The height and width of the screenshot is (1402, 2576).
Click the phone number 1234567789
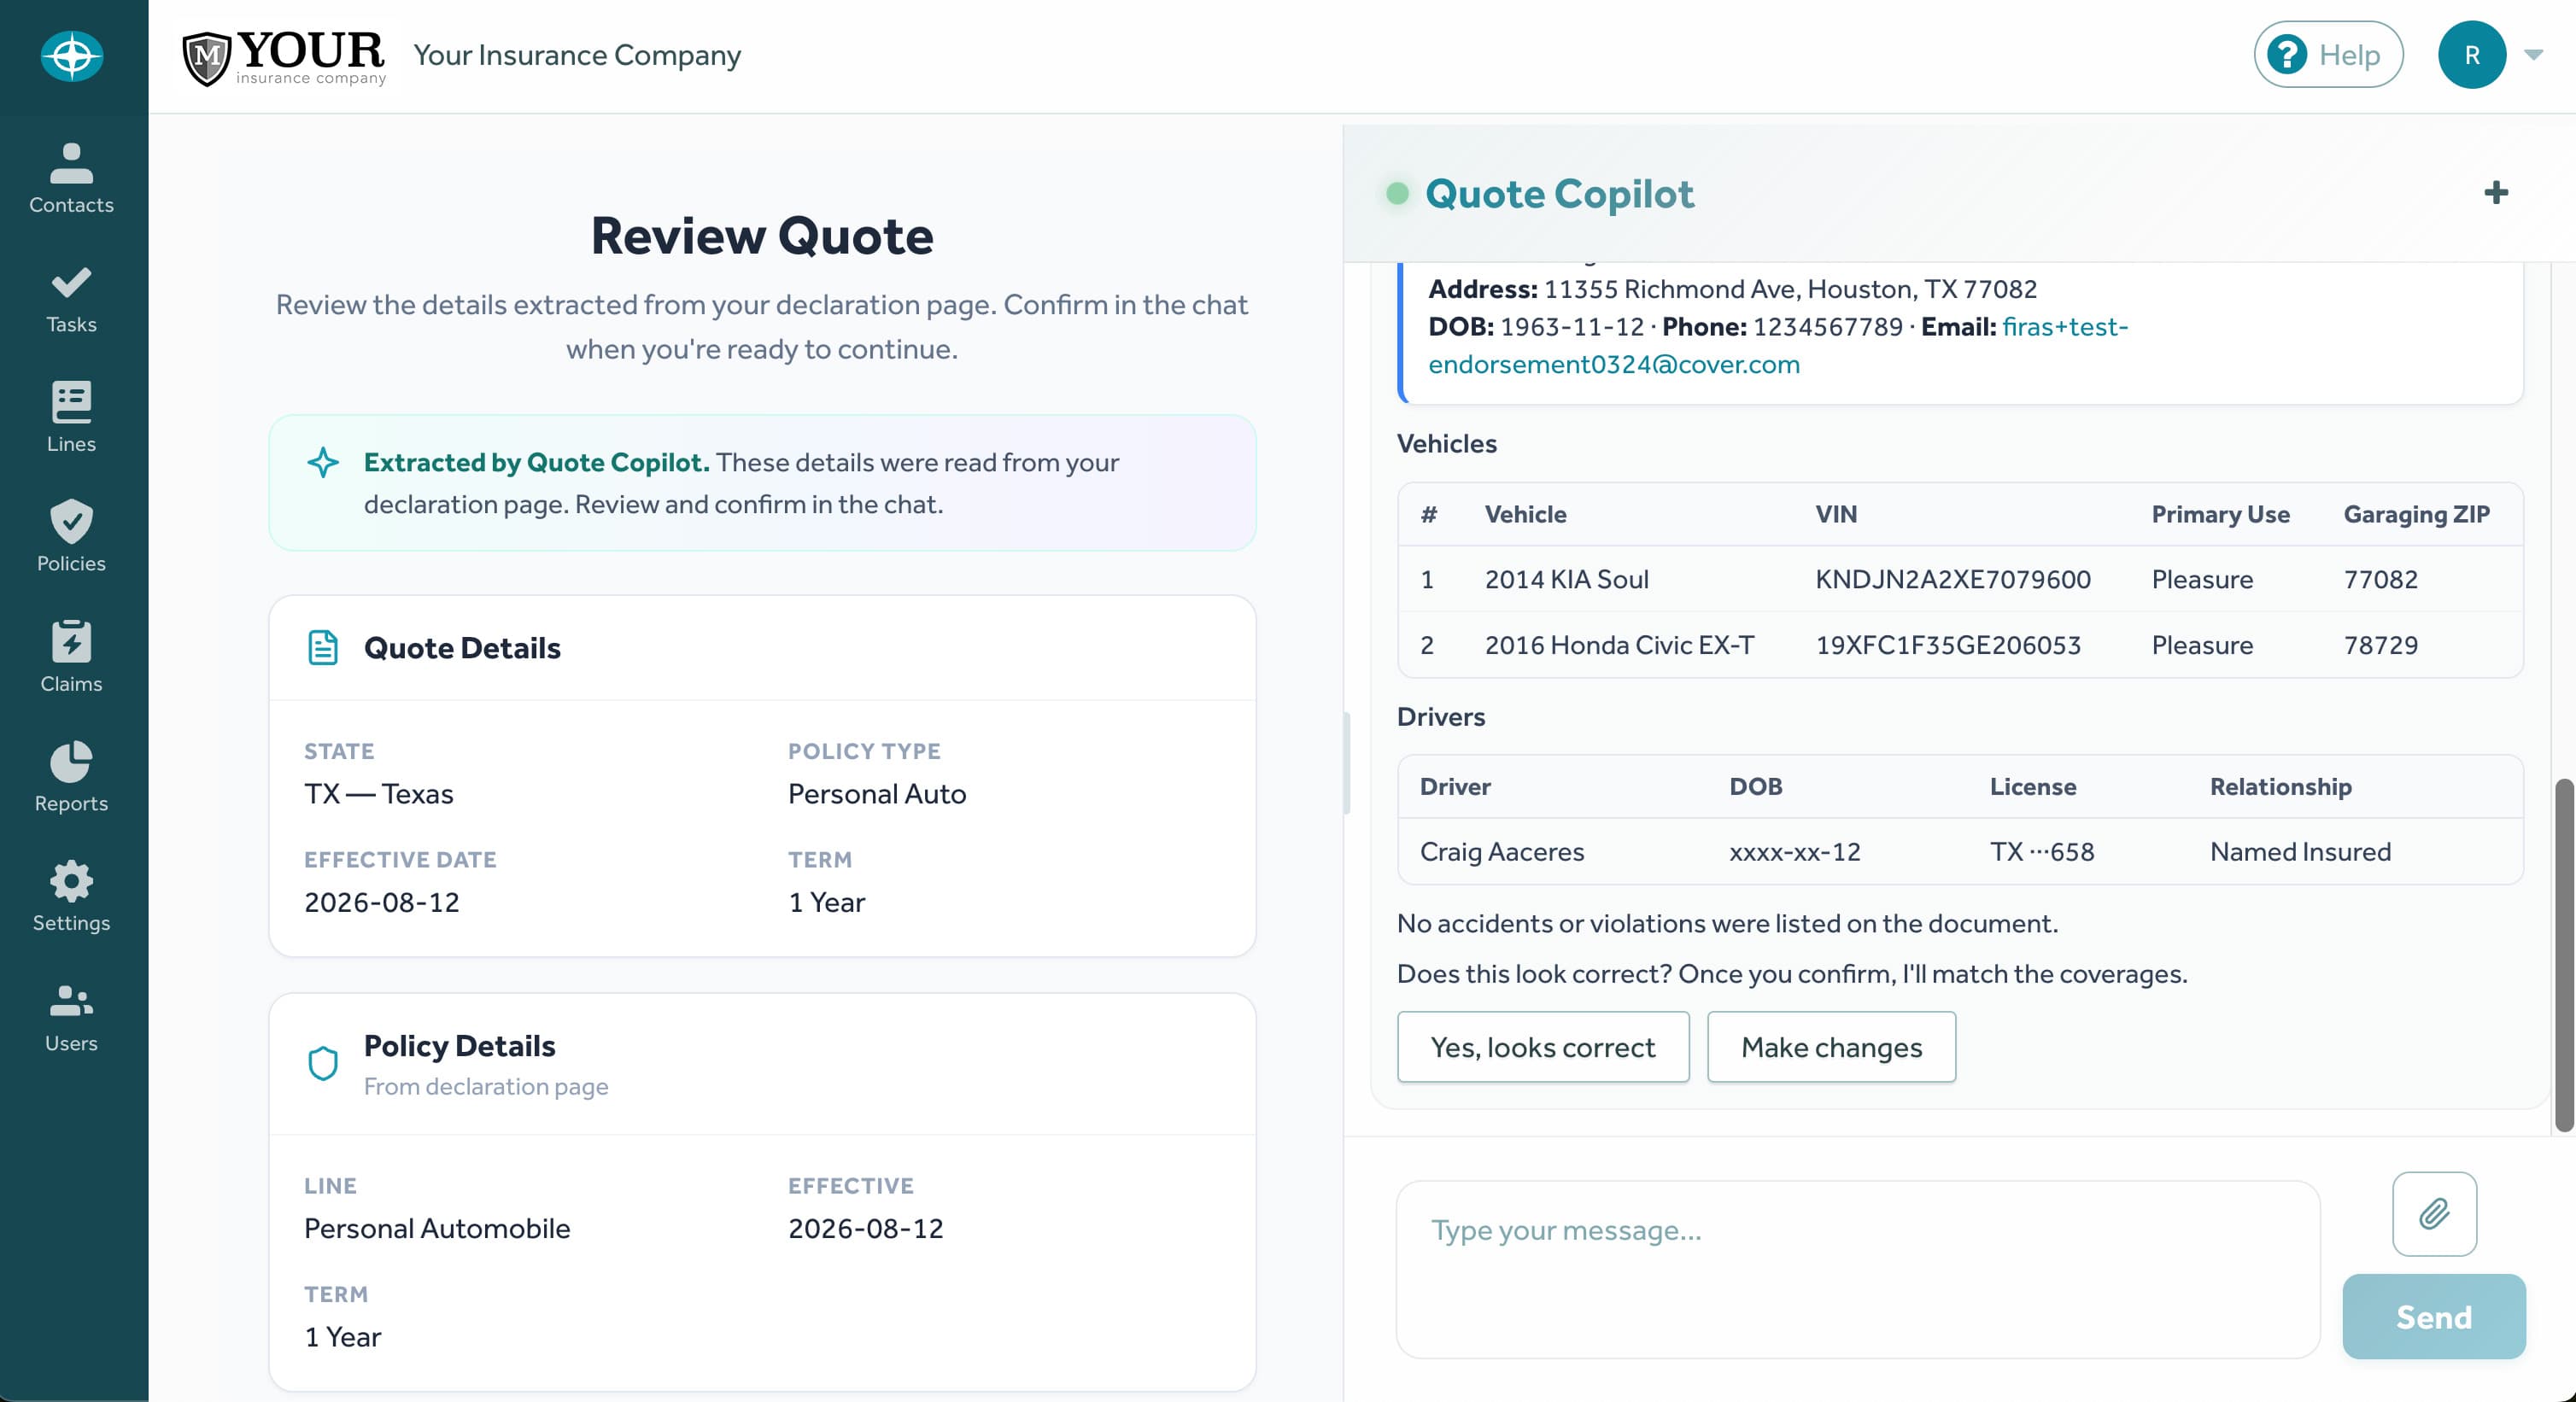point(1827,327)
